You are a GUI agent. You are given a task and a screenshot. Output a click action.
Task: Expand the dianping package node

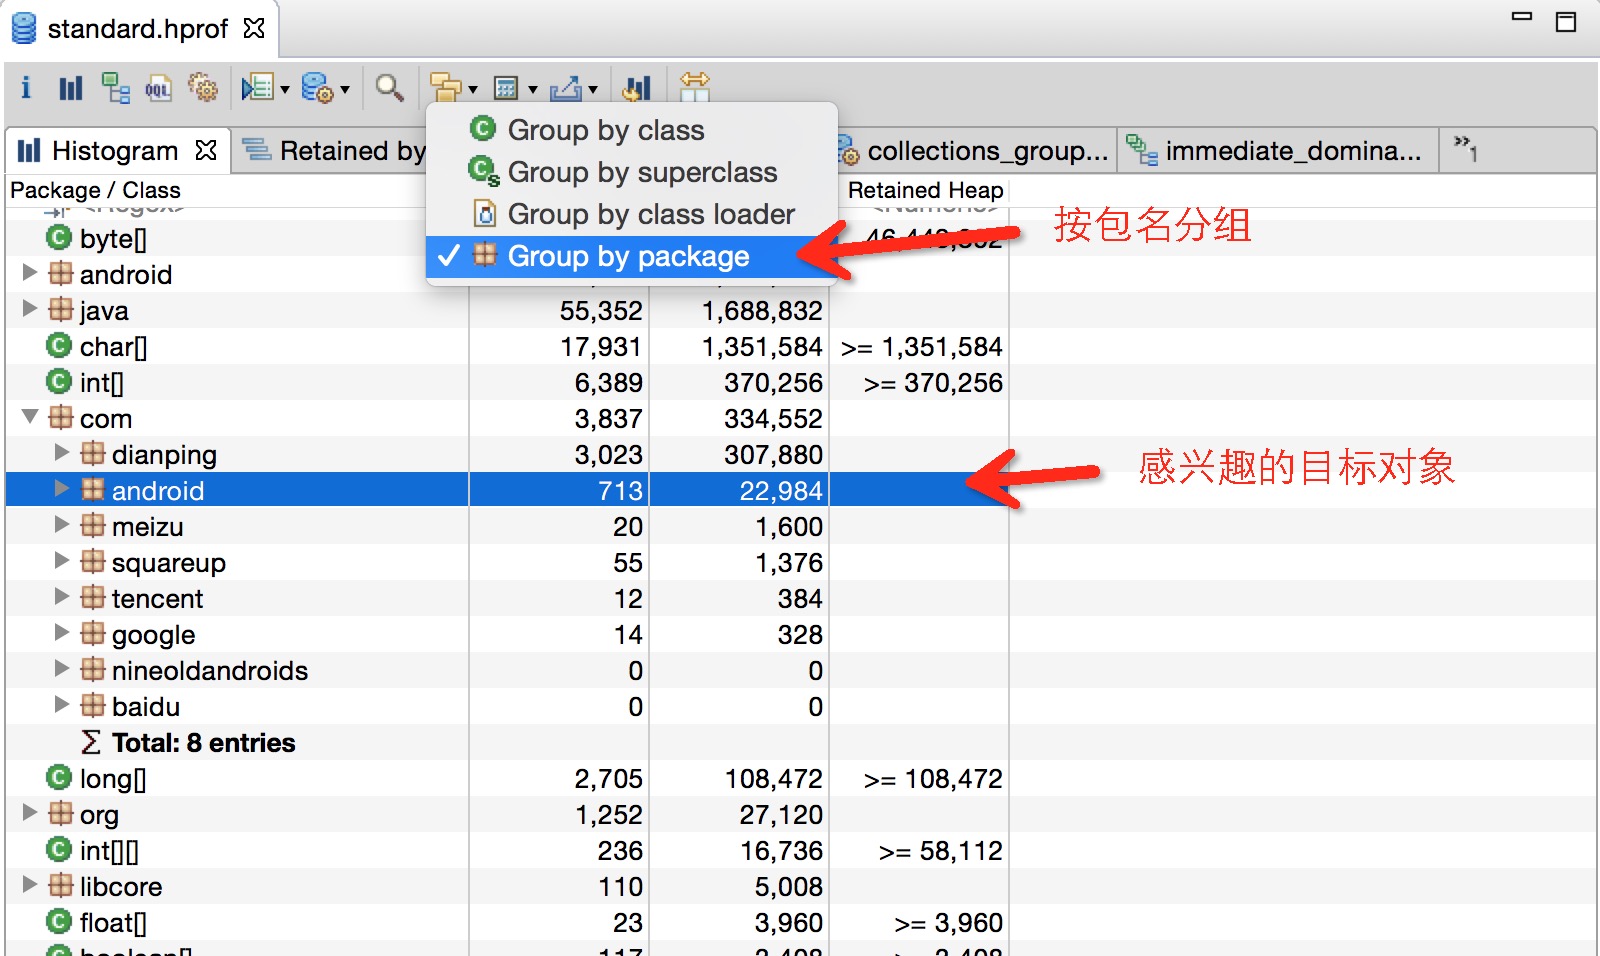pos(62,453)
